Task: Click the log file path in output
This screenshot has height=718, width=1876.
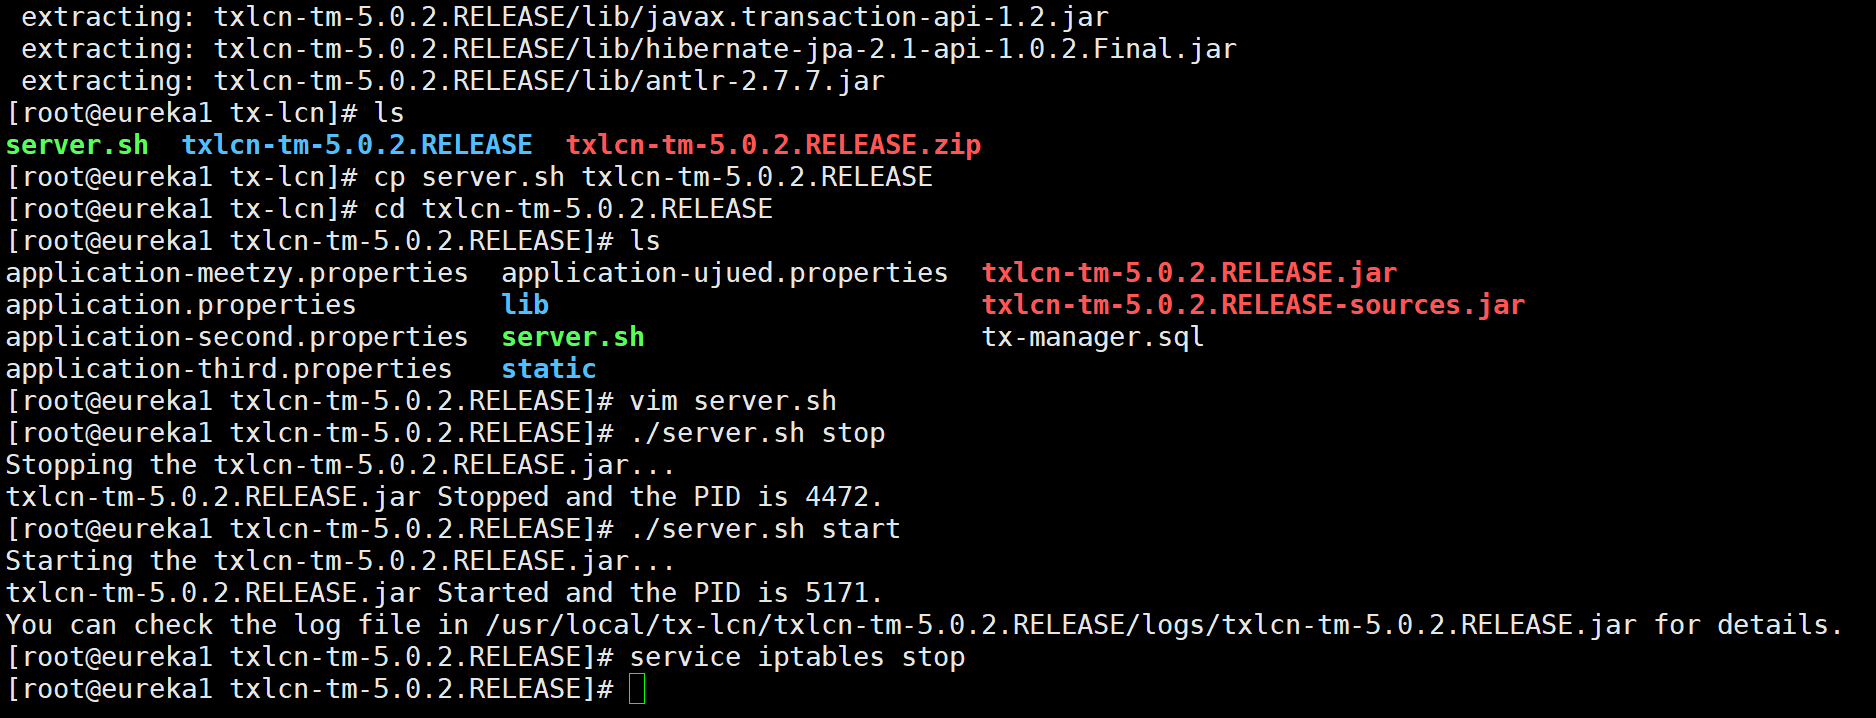Action: (x=1061, y=625)
